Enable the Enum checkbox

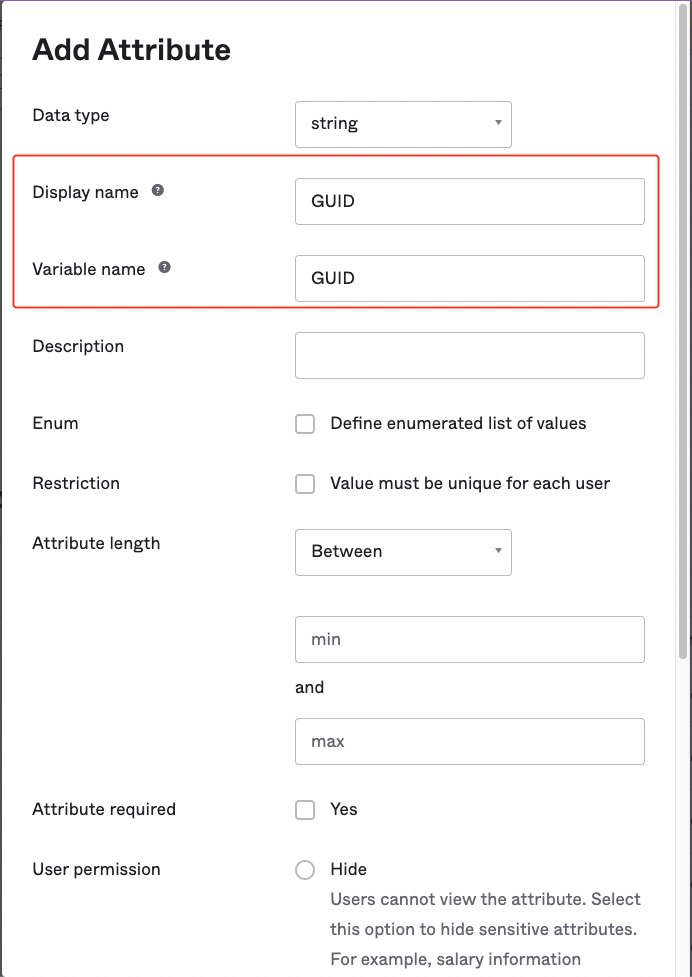[x=305, y=424]
